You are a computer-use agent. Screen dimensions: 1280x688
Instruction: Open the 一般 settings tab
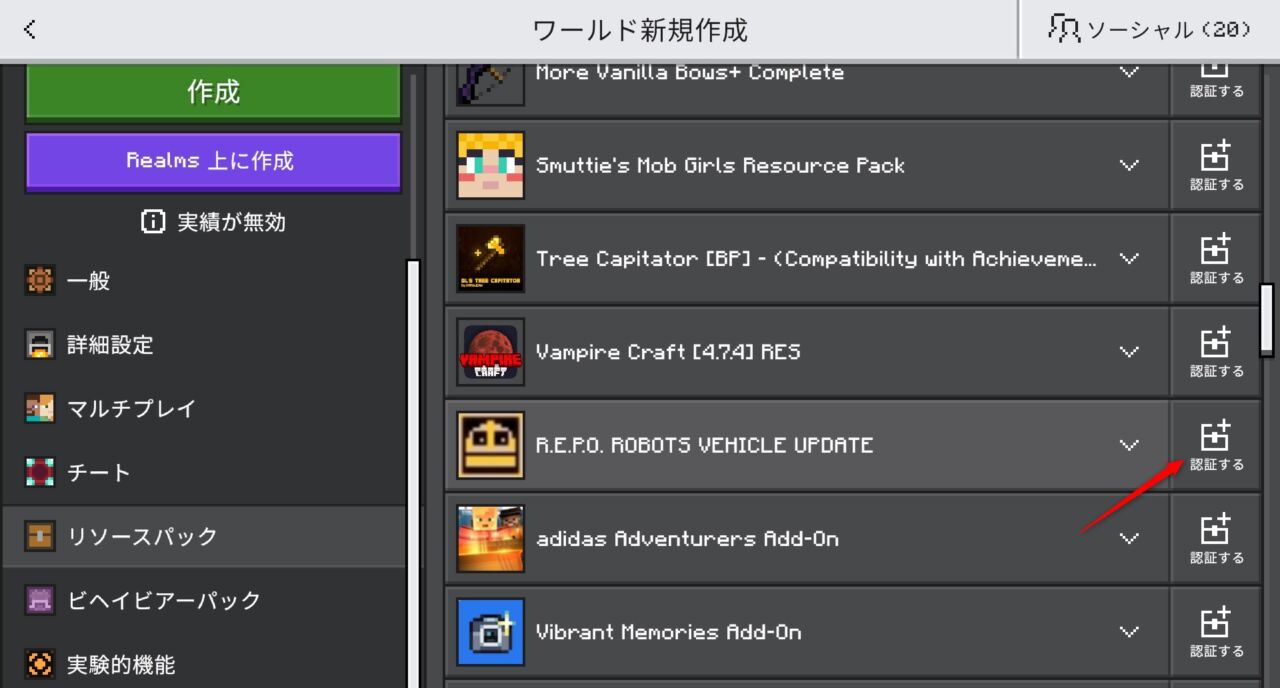(204, 281)
